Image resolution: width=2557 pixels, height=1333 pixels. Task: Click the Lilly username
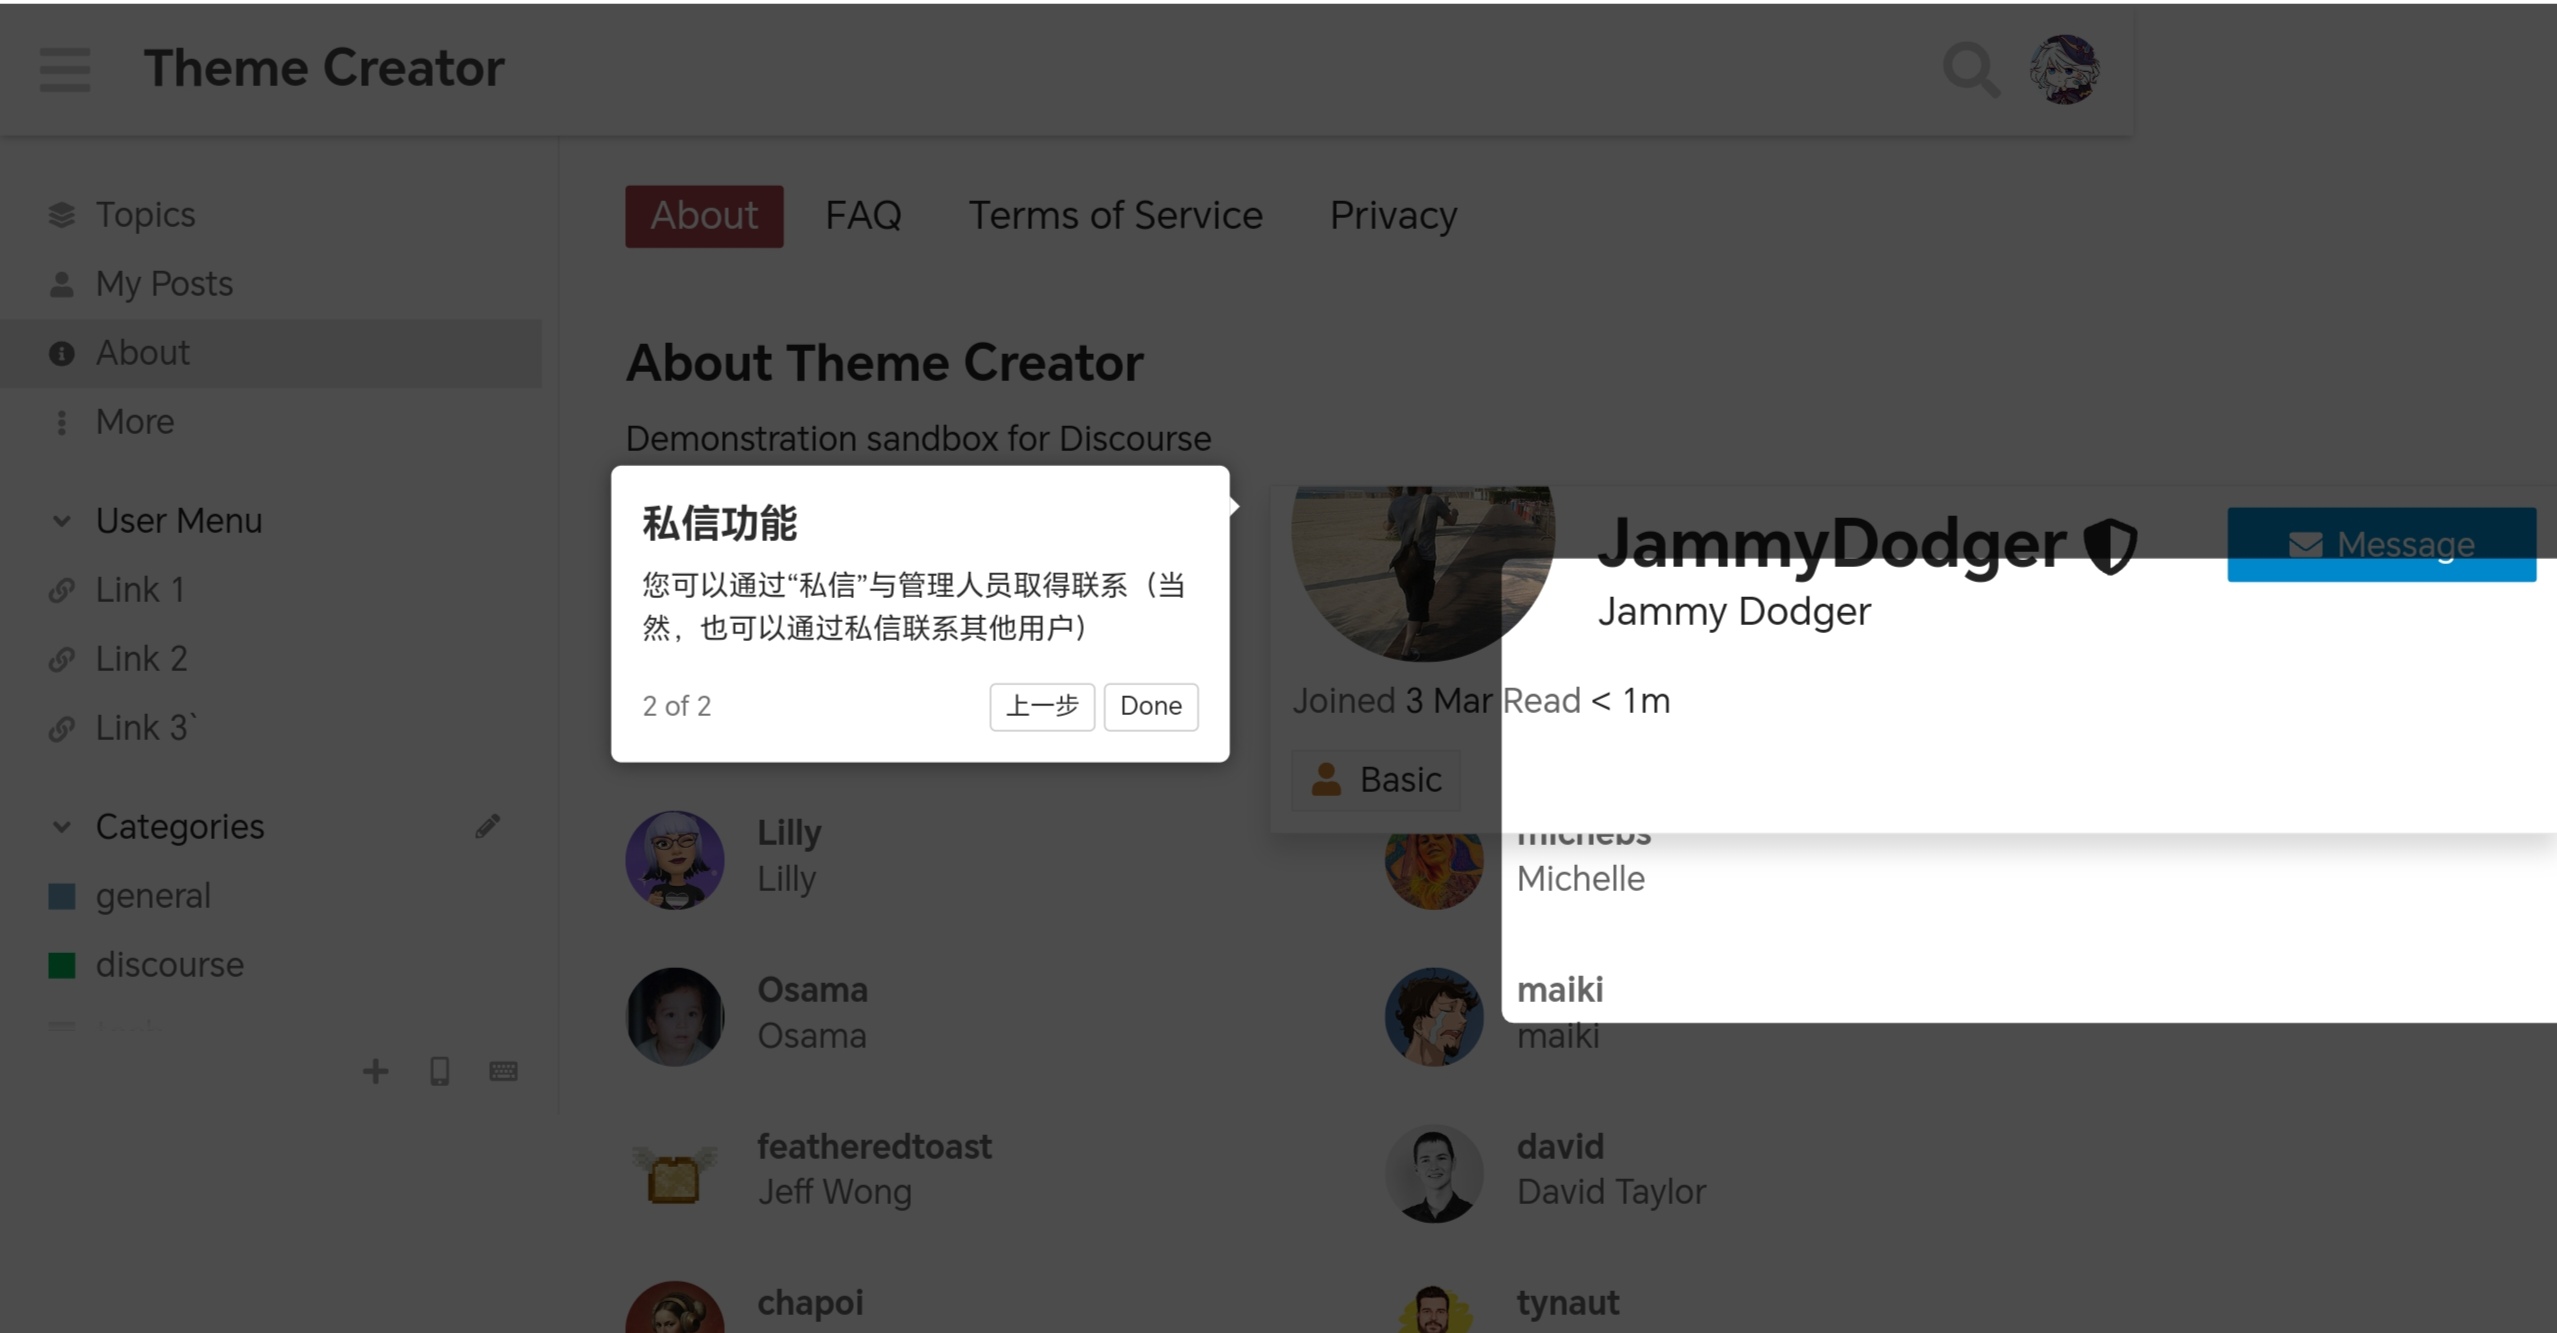click(x=789, y=832)
